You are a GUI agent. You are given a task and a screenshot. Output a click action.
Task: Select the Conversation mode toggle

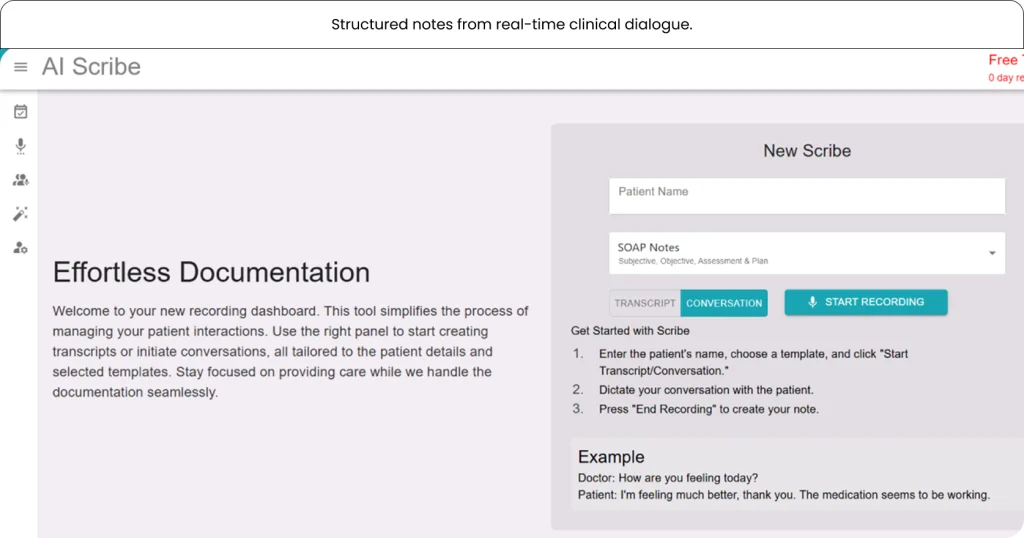(724, 303)
